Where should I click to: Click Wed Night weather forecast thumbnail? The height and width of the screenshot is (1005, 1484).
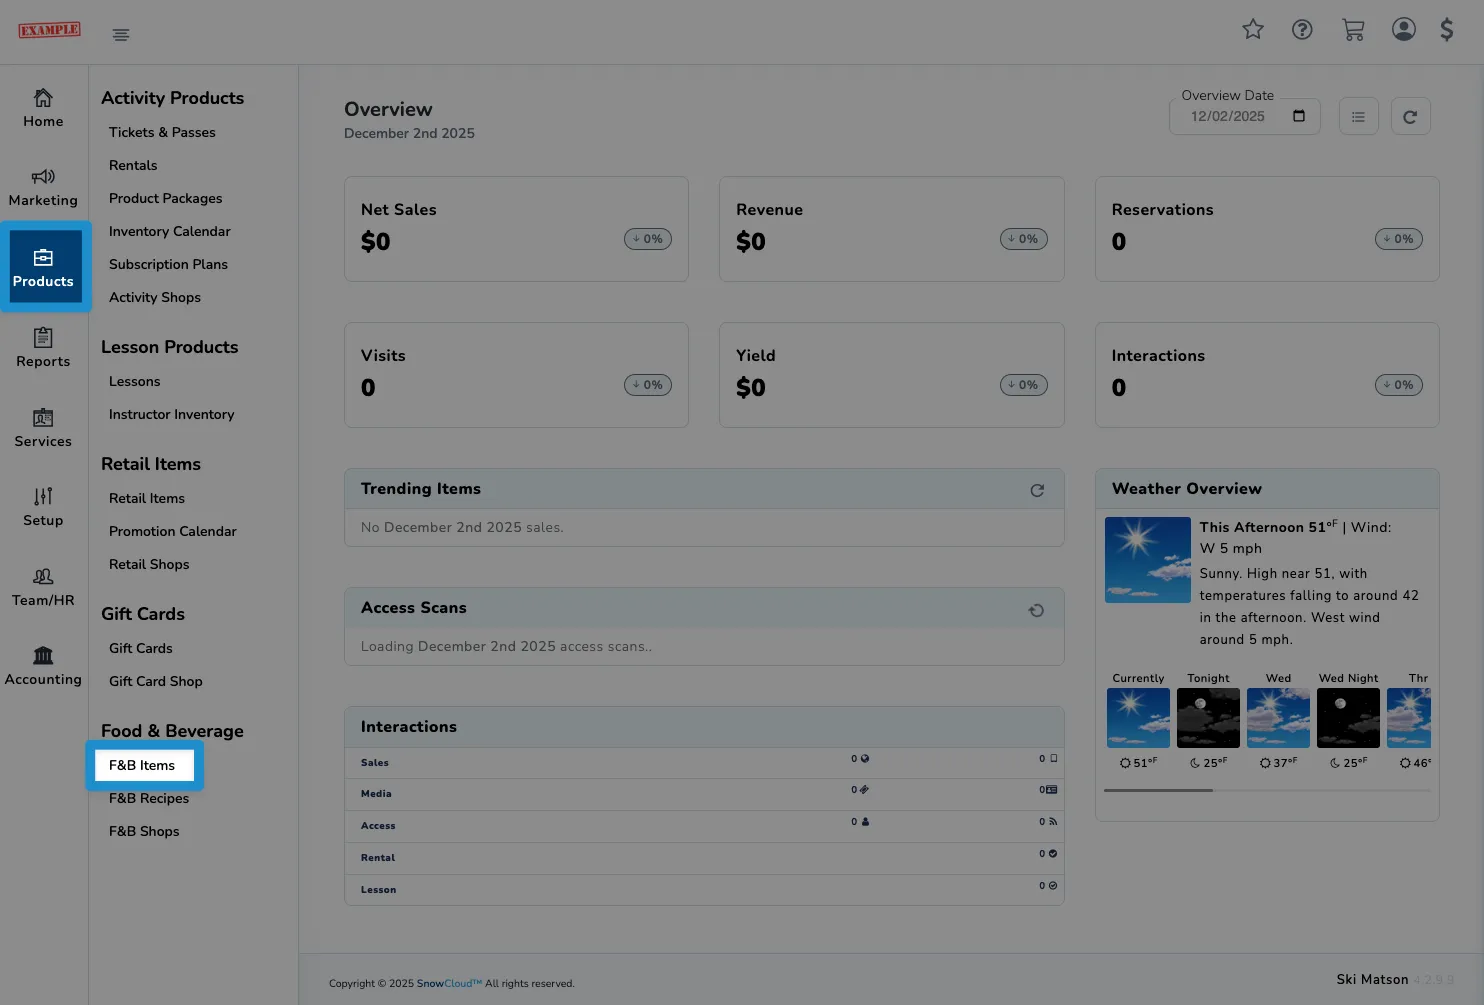pyautogui.click(x=1348, y=718)
